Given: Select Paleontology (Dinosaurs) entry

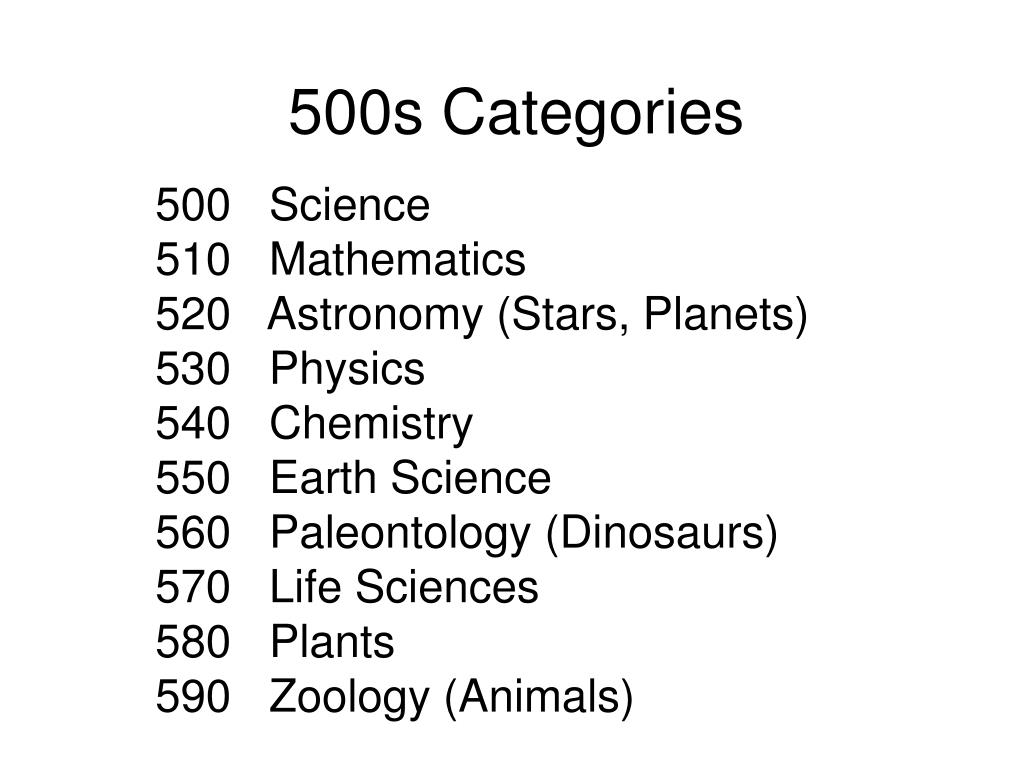Looking at the screenshot, I should coord(524,534).
